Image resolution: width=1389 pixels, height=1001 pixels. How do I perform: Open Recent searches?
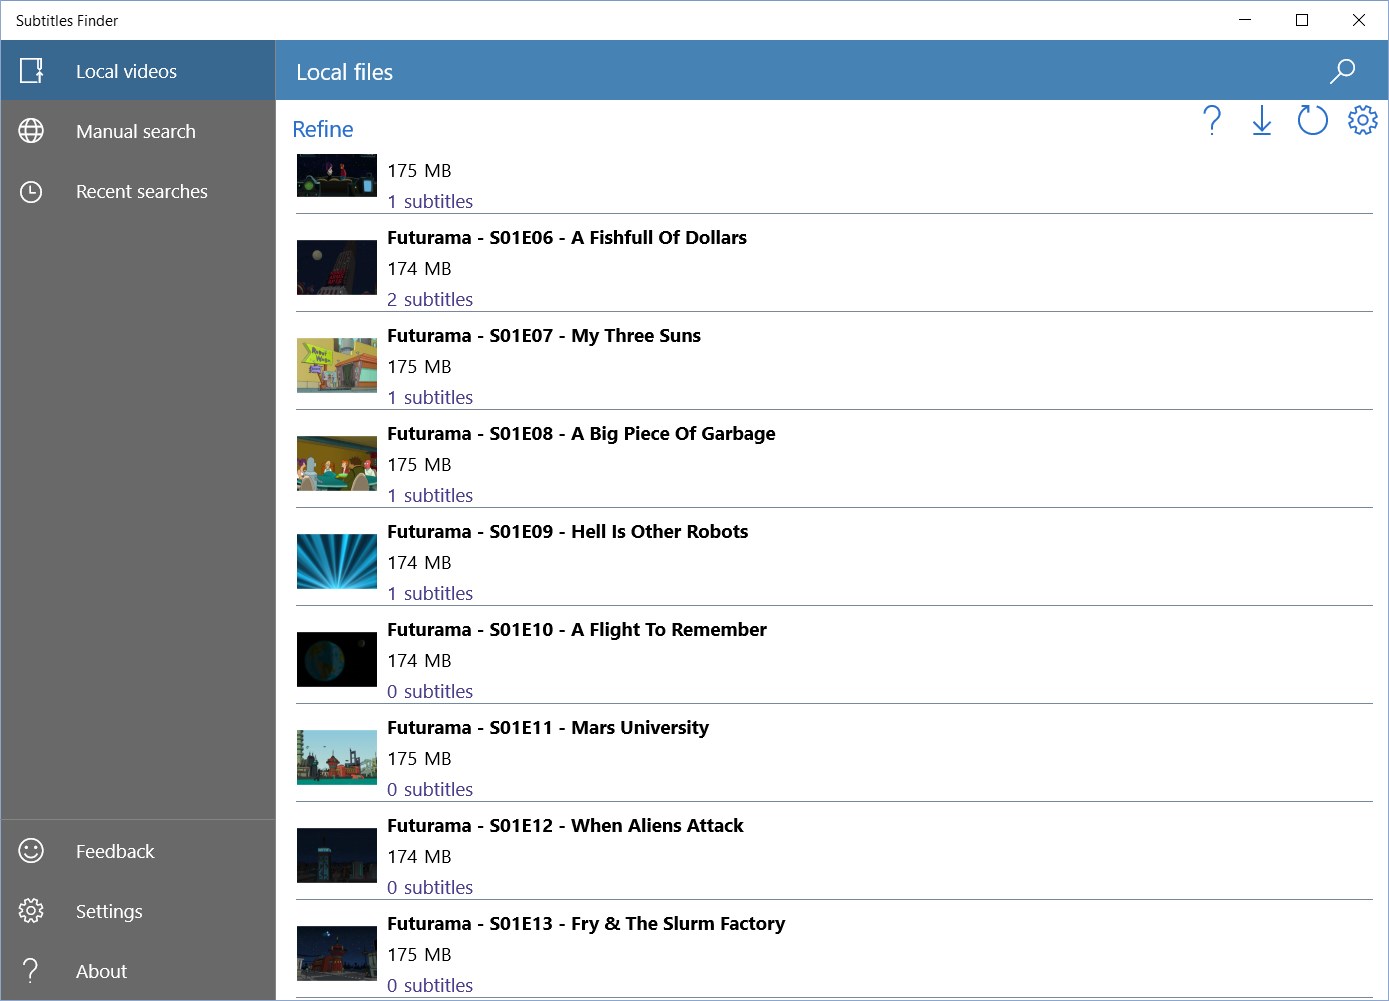coord(142,191)
